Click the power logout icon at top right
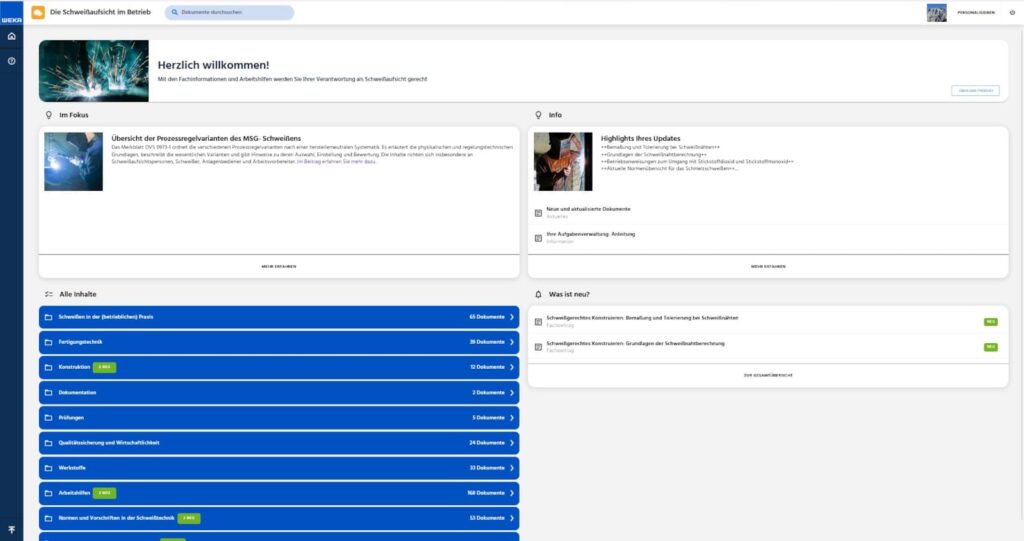This screenshot has height=541, width=1024. pyautogui.click(x=1012, y=12)
